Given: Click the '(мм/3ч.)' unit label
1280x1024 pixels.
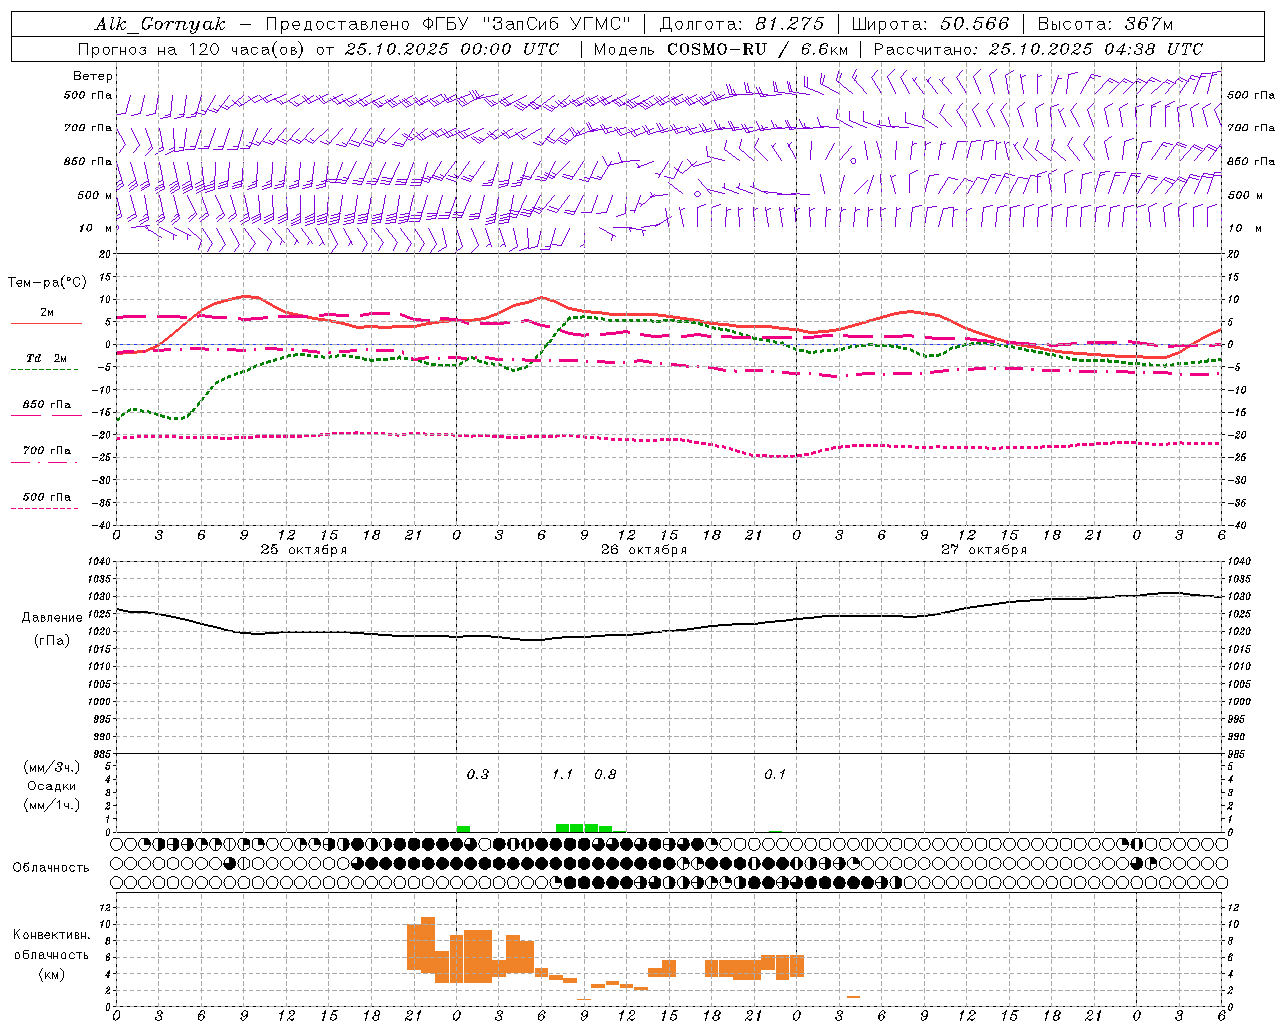Looking at the screenshot, I should tap(52, 767).
